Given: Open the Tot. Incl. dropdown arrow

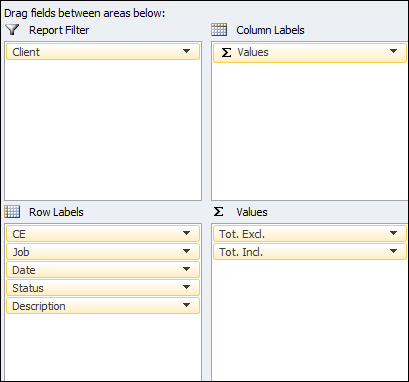Looking at the screenshot, I should coord(394,251).
